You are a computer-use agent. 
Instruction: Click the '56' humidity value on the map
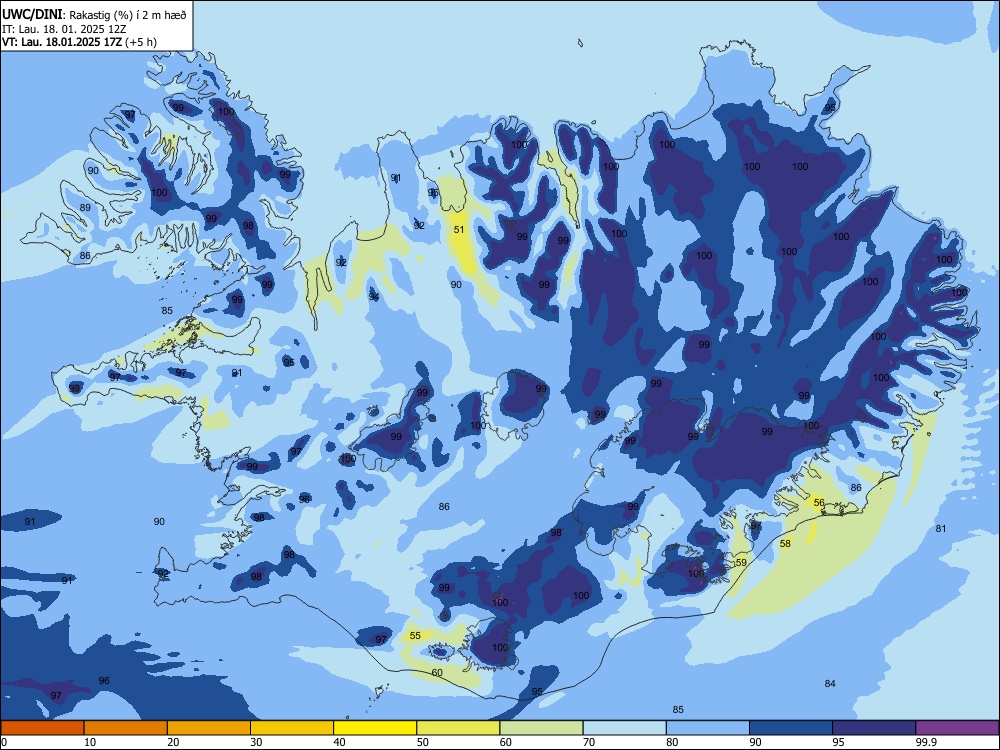click(820, 503)
